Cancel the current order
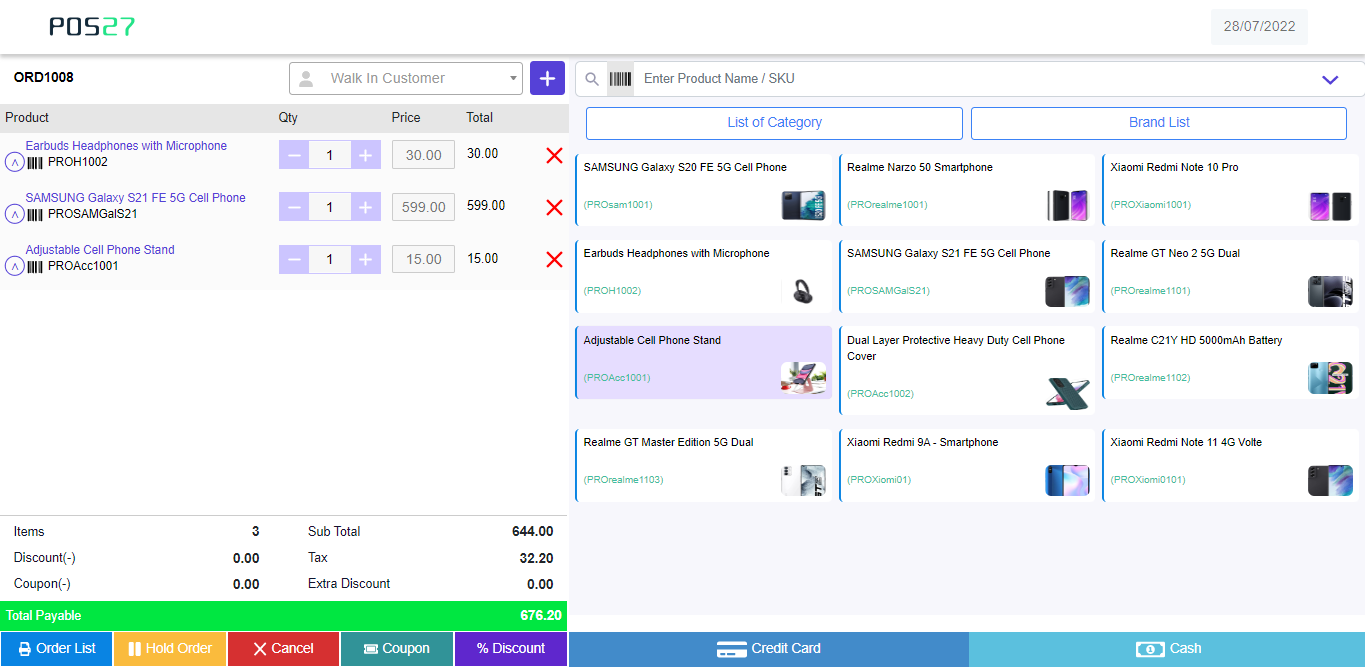The image size is (1365, 667). pos(284,649)
